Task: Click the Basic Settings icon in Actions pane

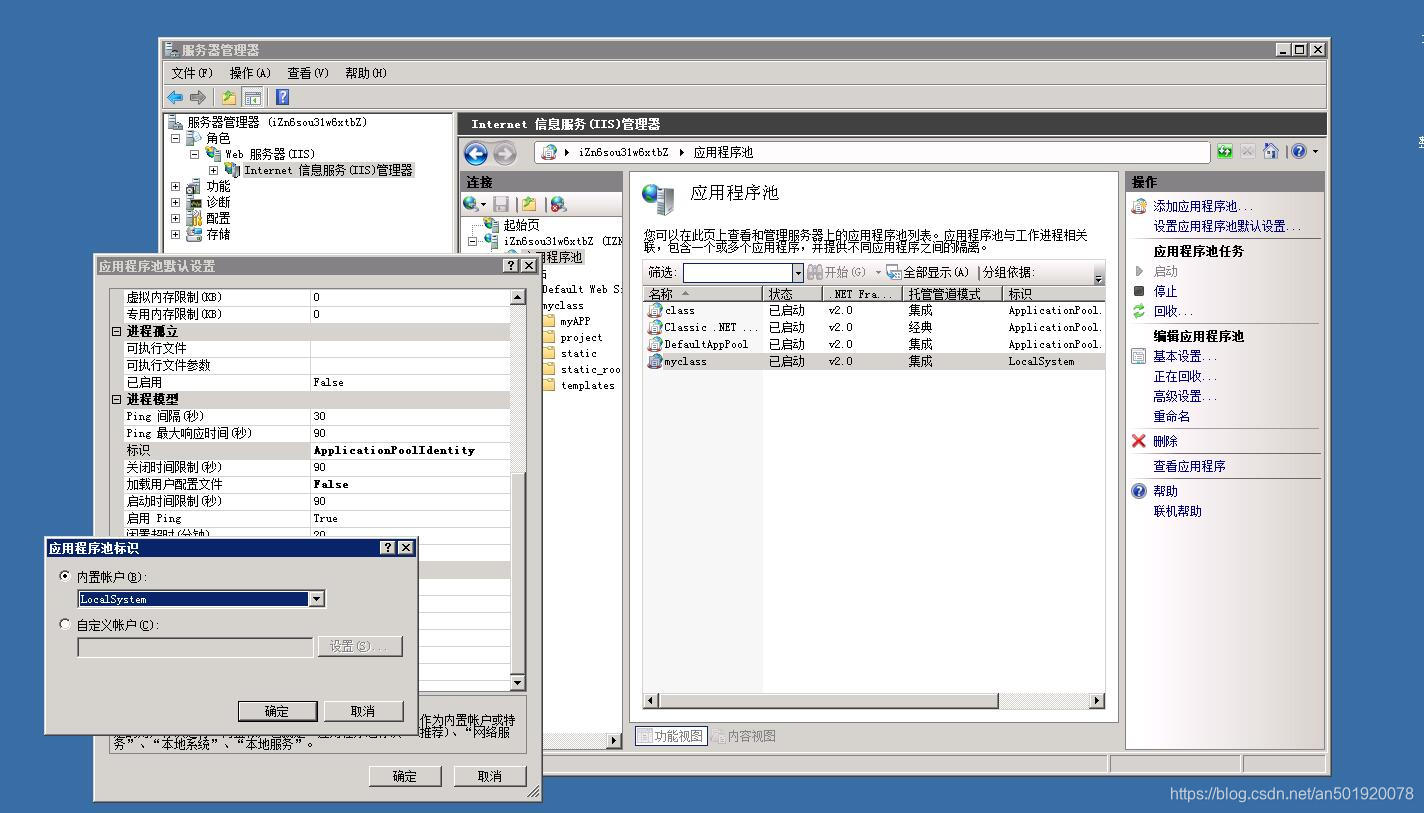Action: point(1139,356)
